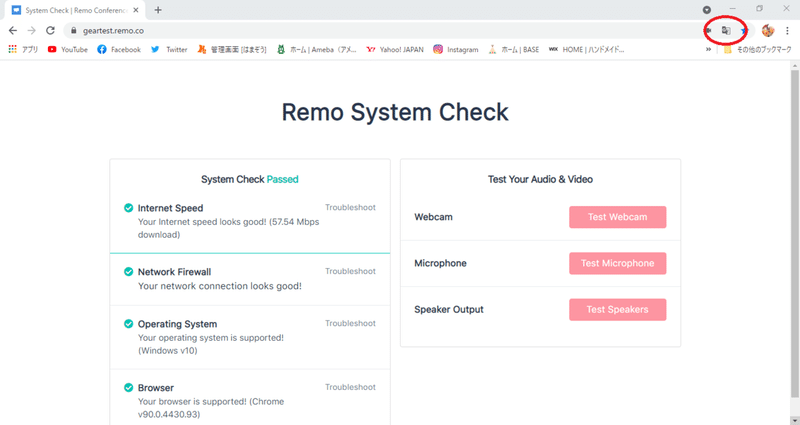The image size is (800, 425).
Task: Open the tab search dropdown arrow
Action: [x=707, y=10]
